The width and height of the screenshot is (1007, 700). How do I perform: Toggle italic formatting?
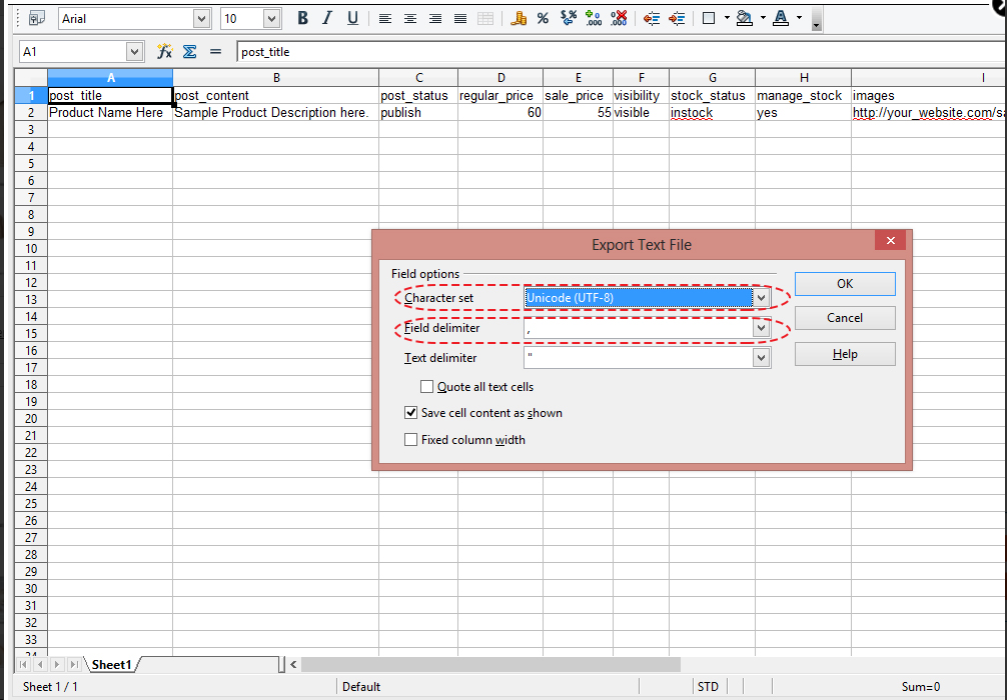pyautogui.click(x=328, y=19)
